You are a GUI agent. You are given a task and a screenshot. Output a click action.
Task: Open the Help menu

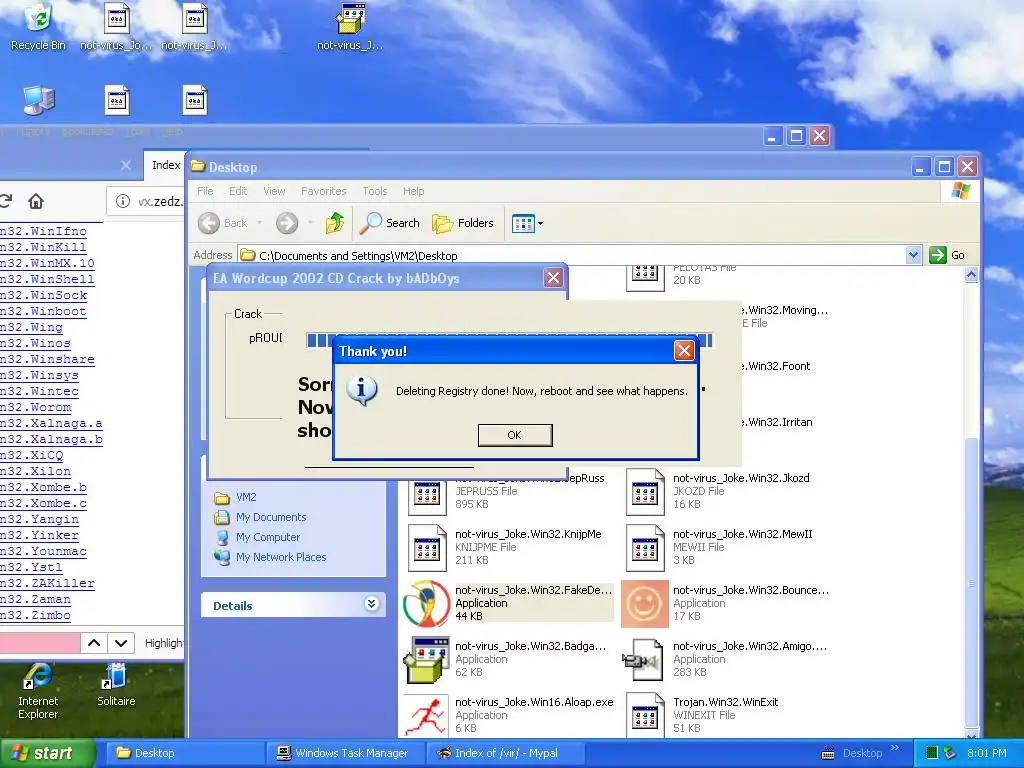point(413,191)
